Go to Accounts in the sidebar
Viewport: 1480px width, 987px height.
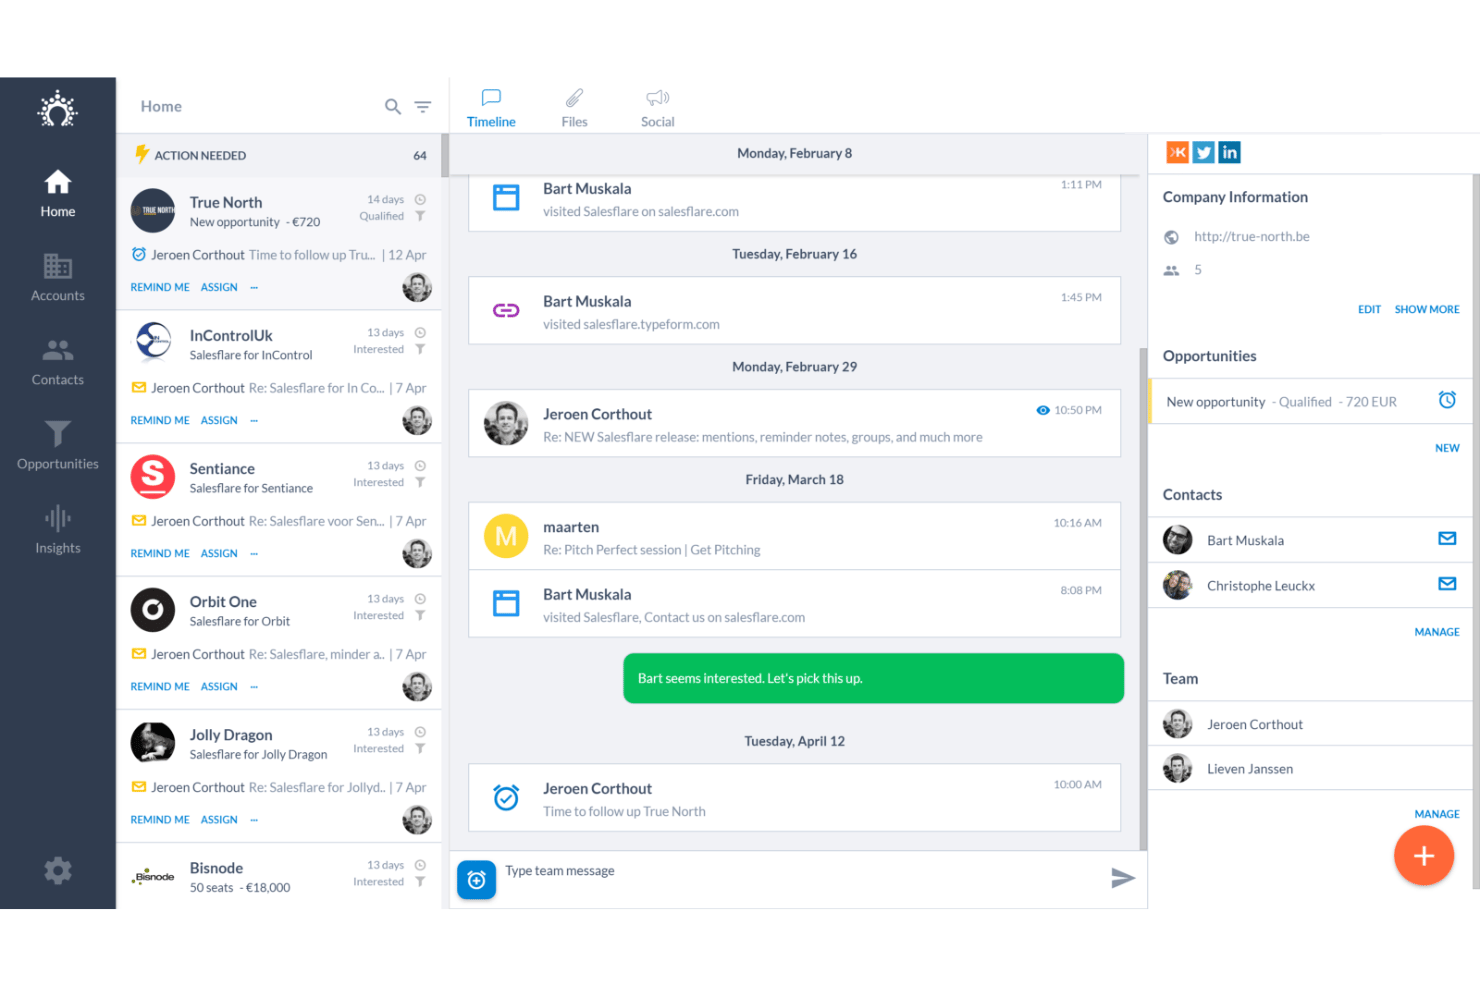(x=58, y=278)
